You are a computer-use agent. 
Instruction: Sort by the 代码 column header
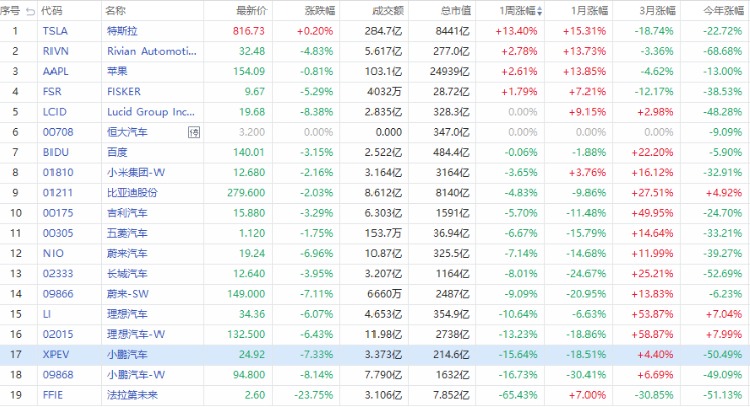(x=52, y=11)
